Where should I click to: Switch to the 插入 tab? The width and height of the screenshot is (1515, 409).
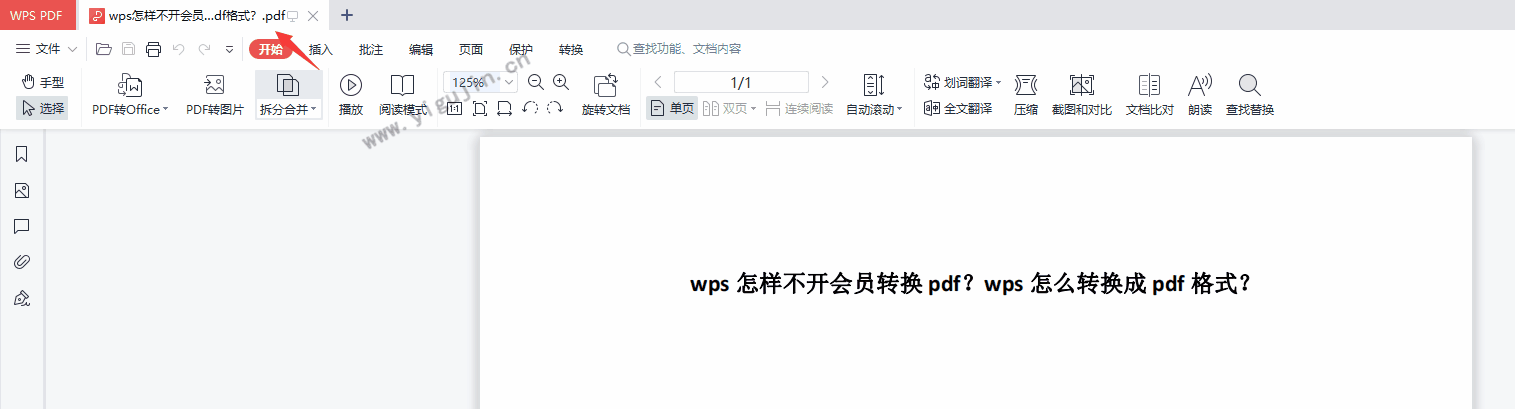pos(321,49)
